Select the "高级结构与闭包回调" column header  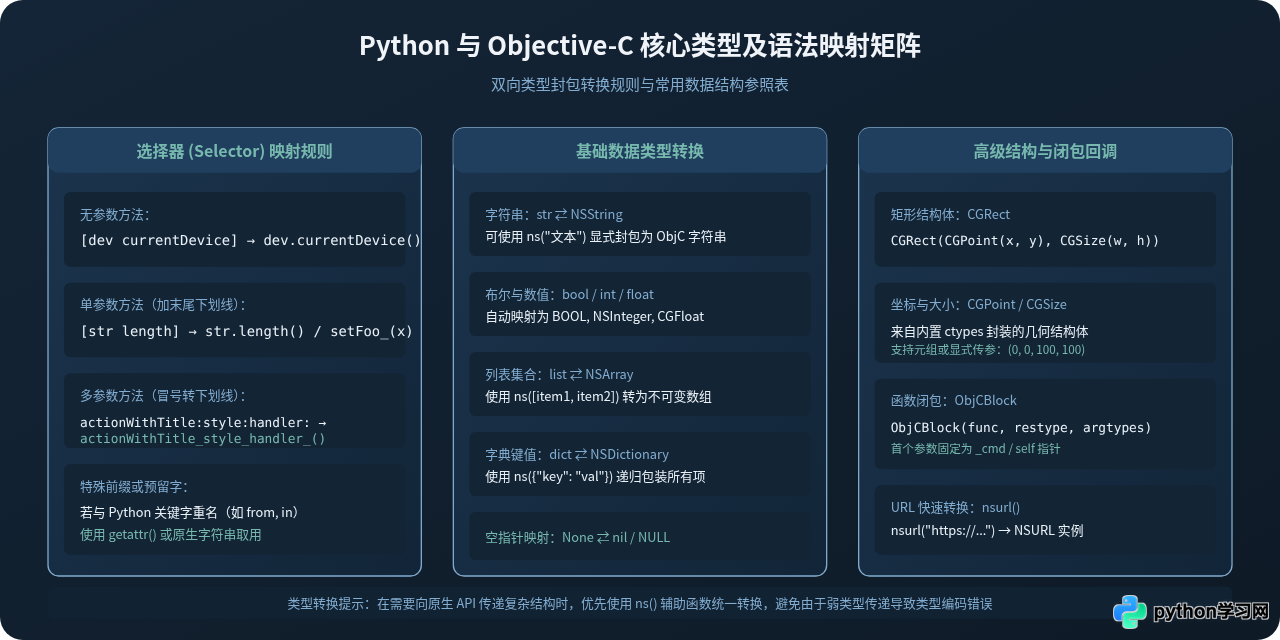tap(1045, 151)
